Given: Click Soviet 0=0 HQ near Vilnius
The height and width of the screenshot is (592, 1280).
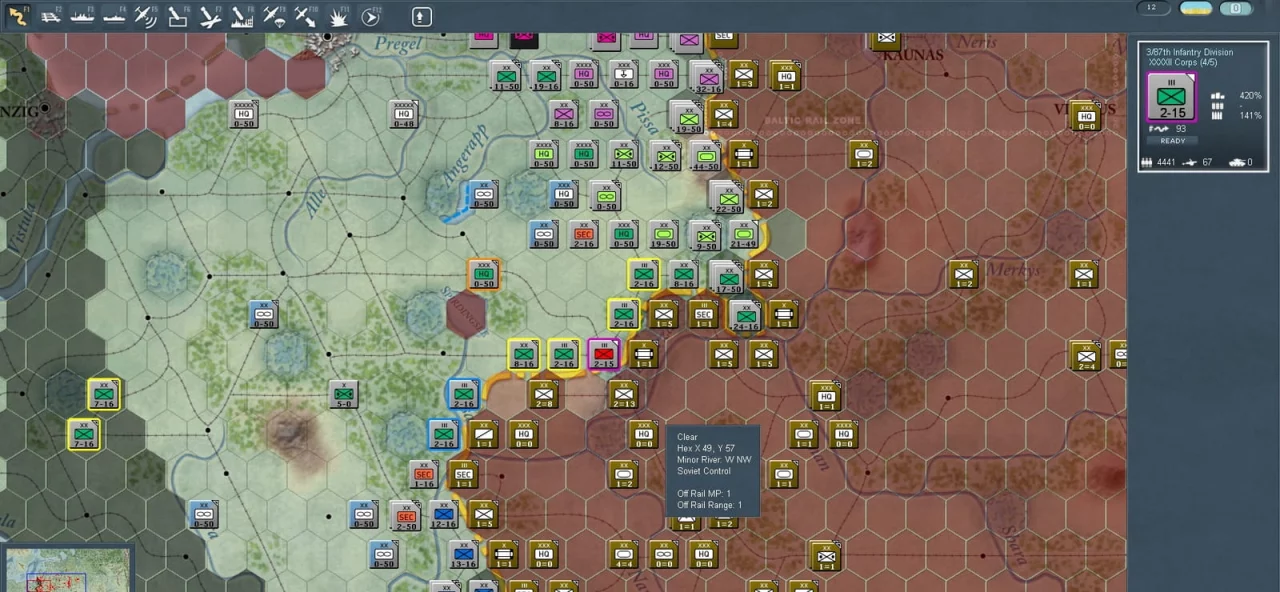Looking at the screenshot, I should [1085, 115].
